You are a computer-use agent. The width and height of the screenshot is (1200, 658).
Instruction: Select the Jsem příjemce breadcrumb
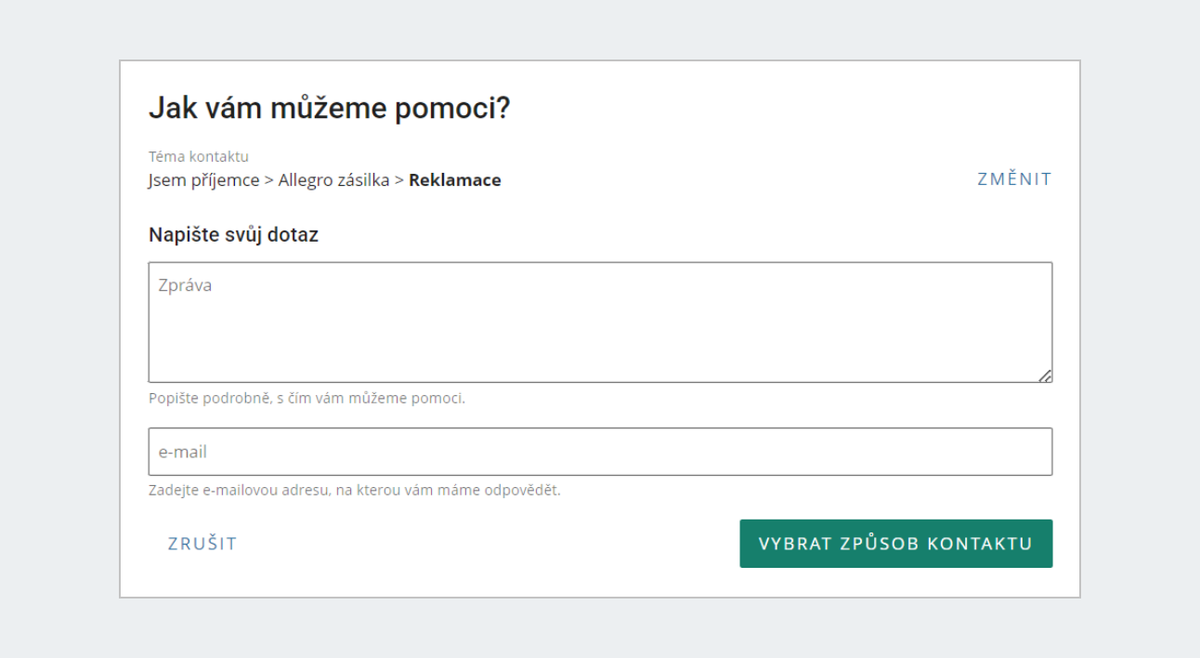pyautogui.click(x=204, y=181)
